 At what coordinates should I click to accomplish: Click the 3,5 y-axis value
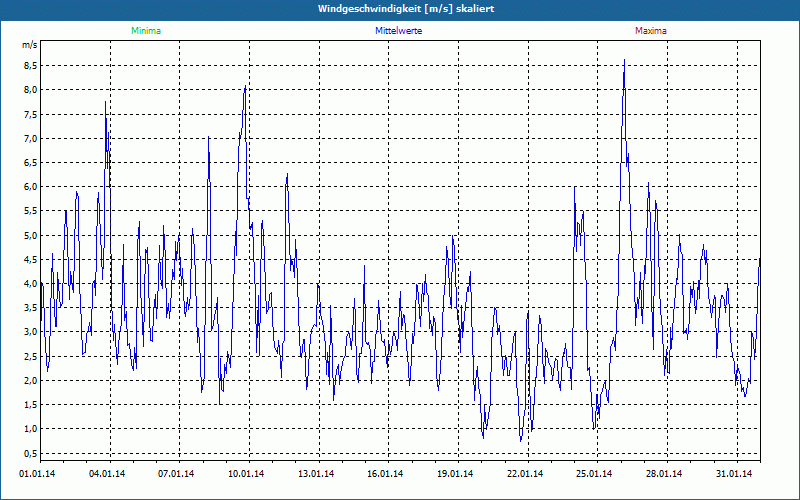coord(31,308)
